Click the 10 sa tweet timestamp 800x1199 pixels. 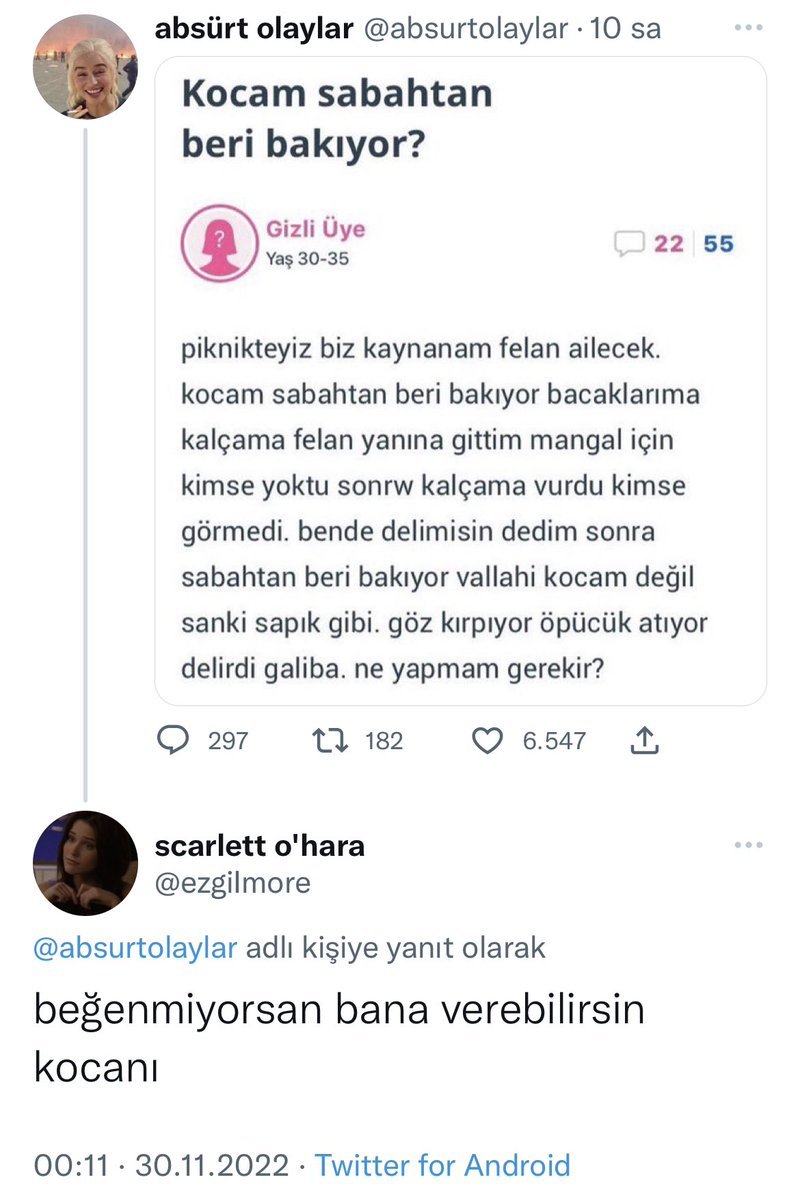[x=625, y=29]
